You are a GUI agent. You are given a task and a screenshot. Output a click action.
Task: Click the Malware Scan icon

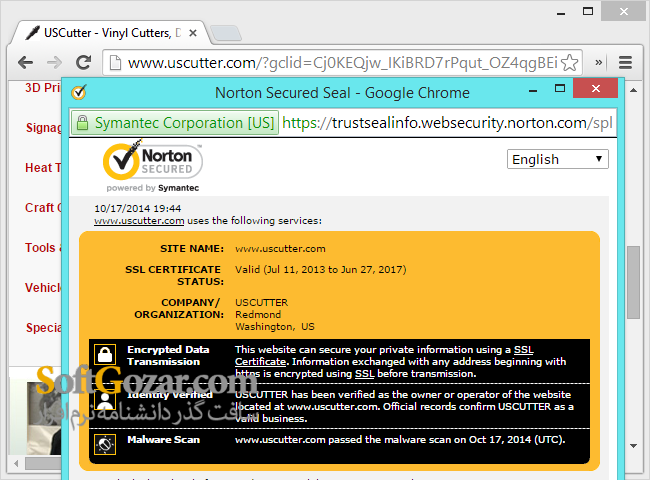(105, 444)
